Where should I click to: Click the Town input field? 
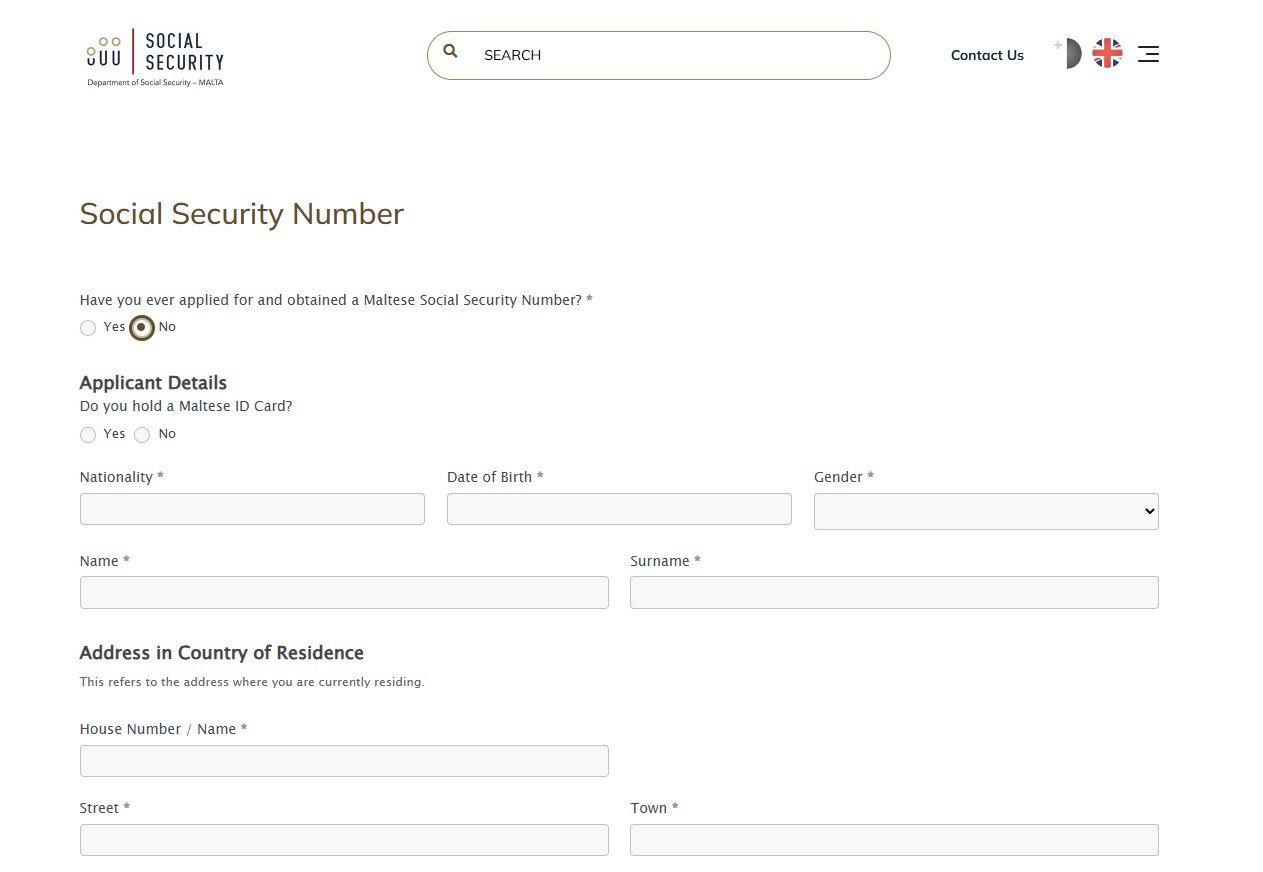893,839
